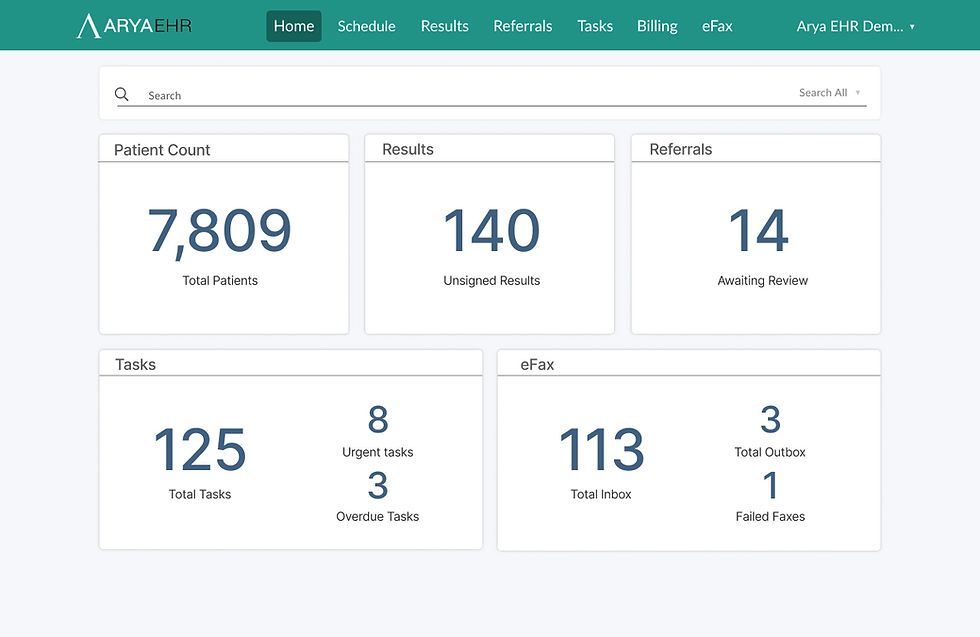Click the 3 overdue tasks count
This screenshot has height=637, width=980.
pos(378,485)
